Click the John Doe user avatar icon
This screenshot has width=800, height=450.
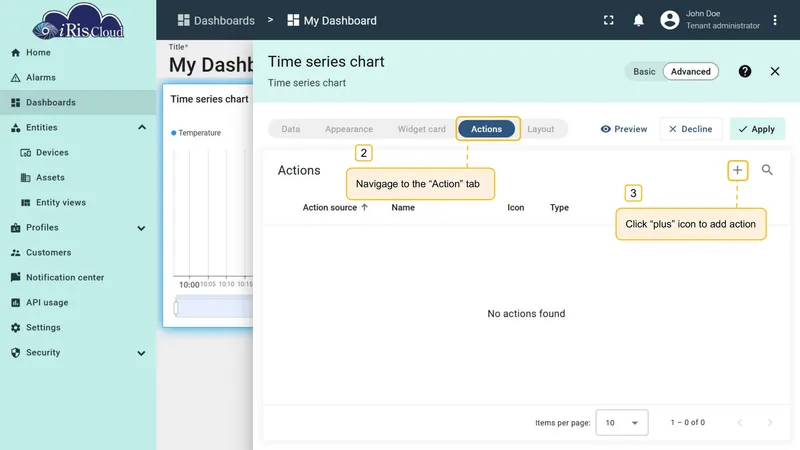point(669,20)
